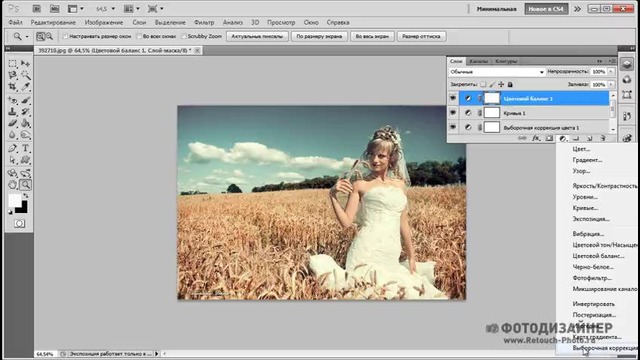Open the Layers panel dock icon

[x=627, y=64]
